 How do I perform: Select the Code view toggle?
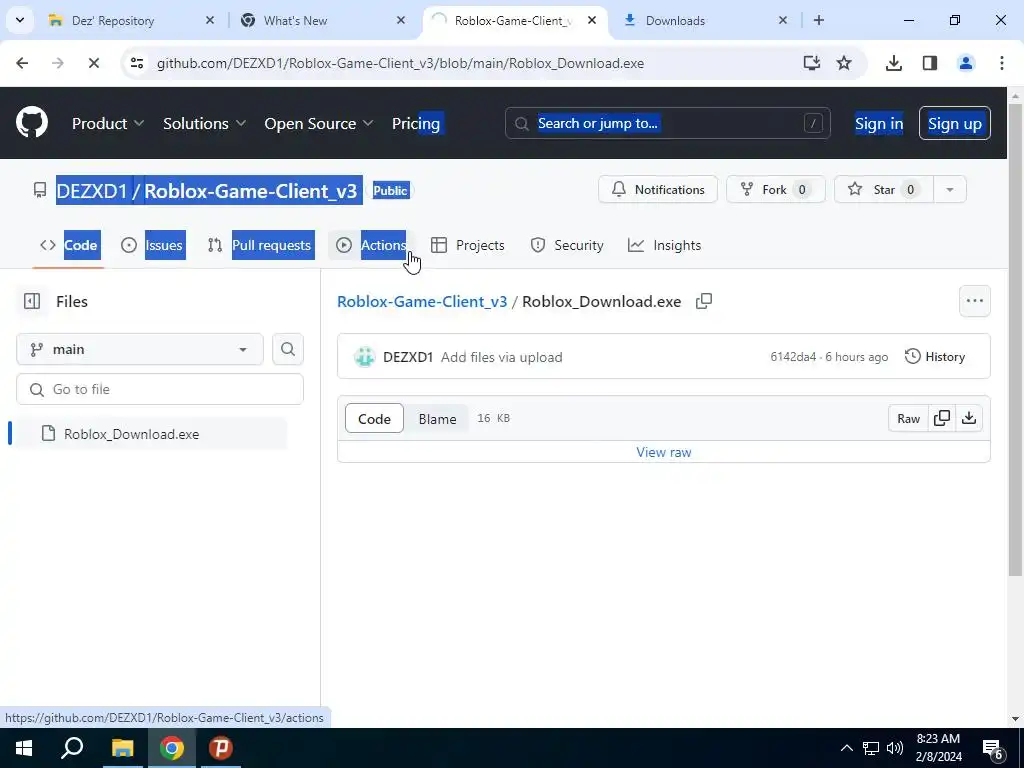(374, 419)
